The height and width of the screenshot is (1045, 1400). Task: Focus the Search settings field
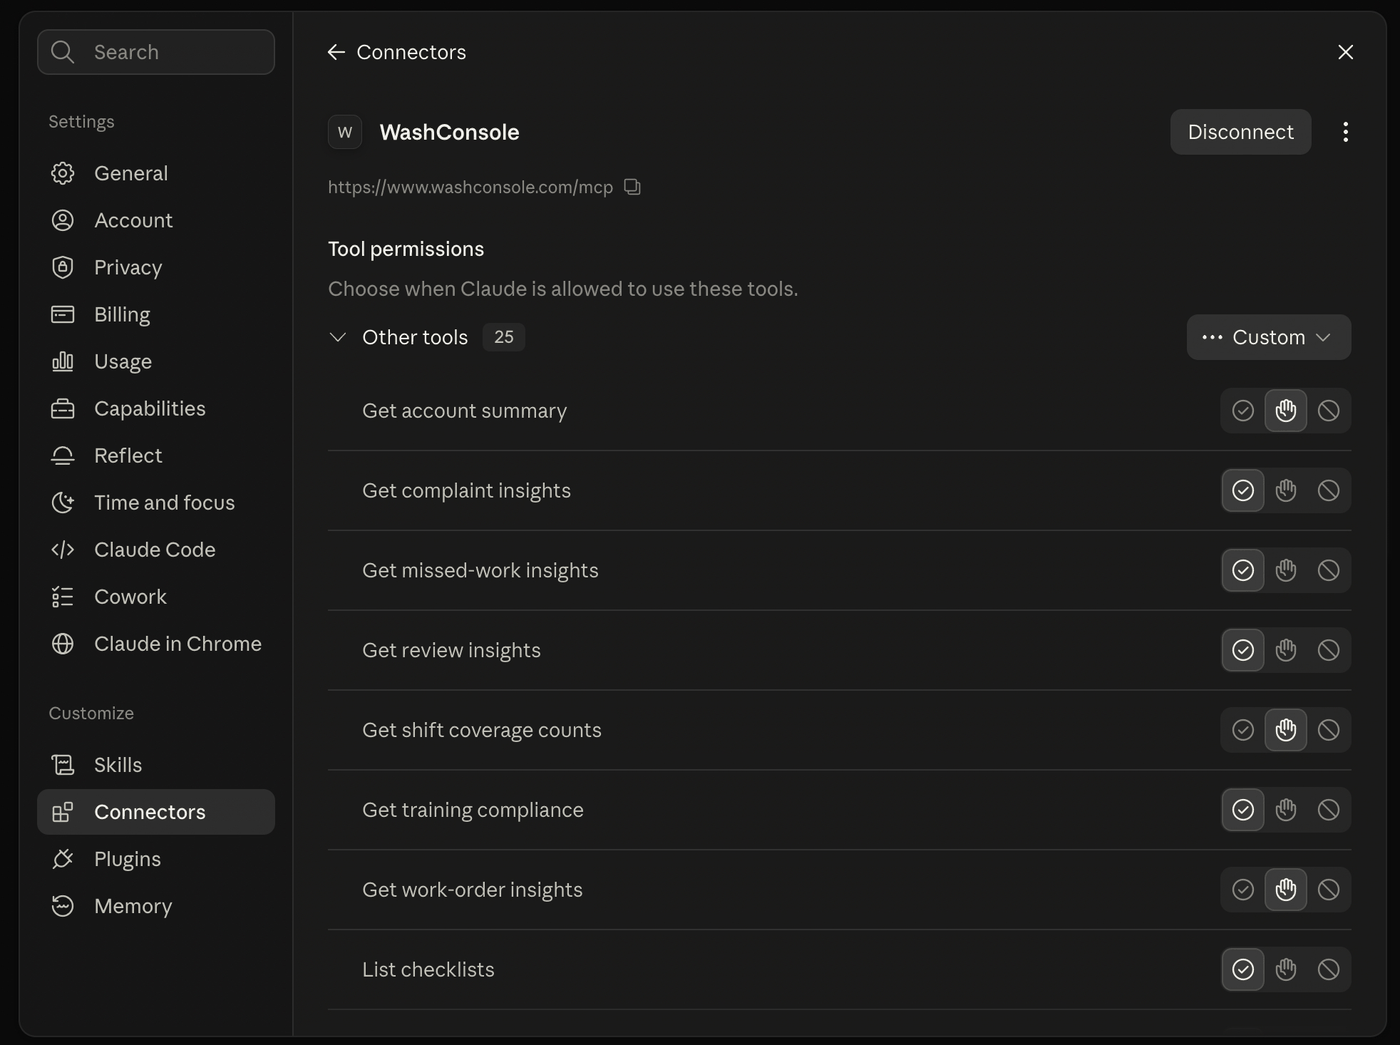click(156, 52)
